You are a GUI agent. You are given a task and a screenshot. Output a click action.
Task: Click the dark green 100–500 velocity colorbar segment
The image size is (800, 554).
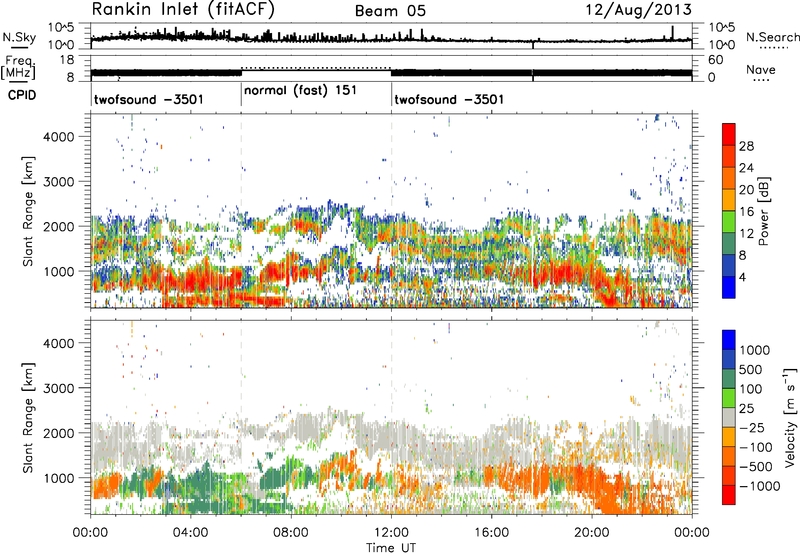coord(729,379)
